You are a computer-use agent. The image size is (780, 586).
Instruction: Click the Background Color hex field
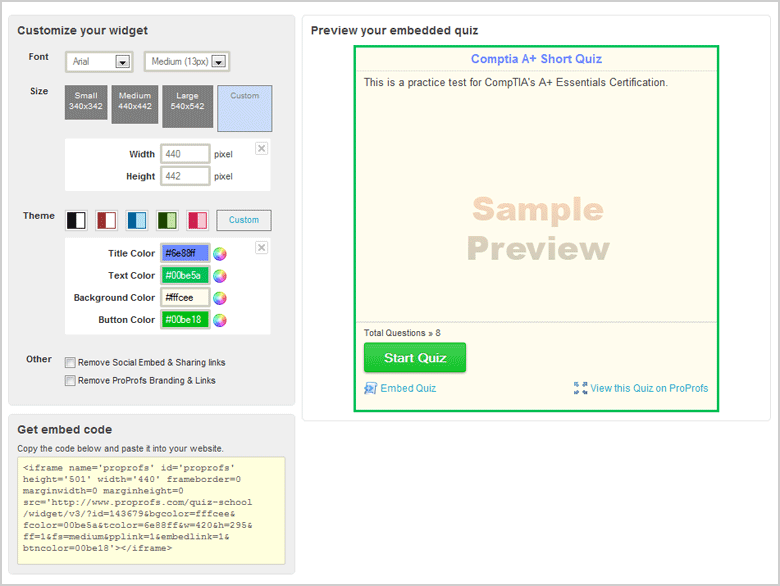coord(185,297)
